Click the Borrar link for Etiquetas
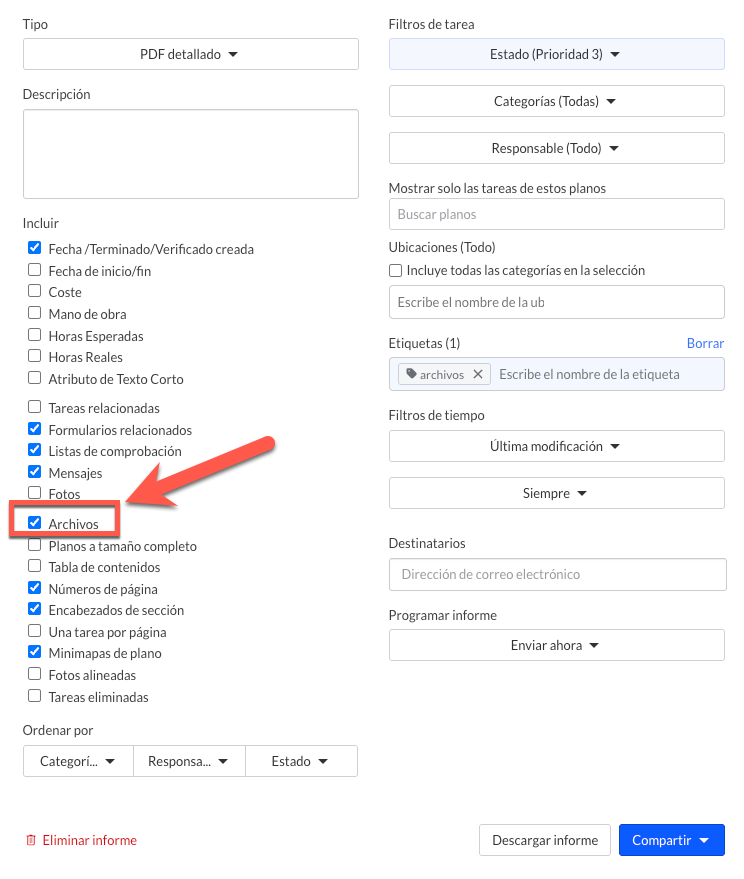The image size is (744, 879). coord(705,343)
